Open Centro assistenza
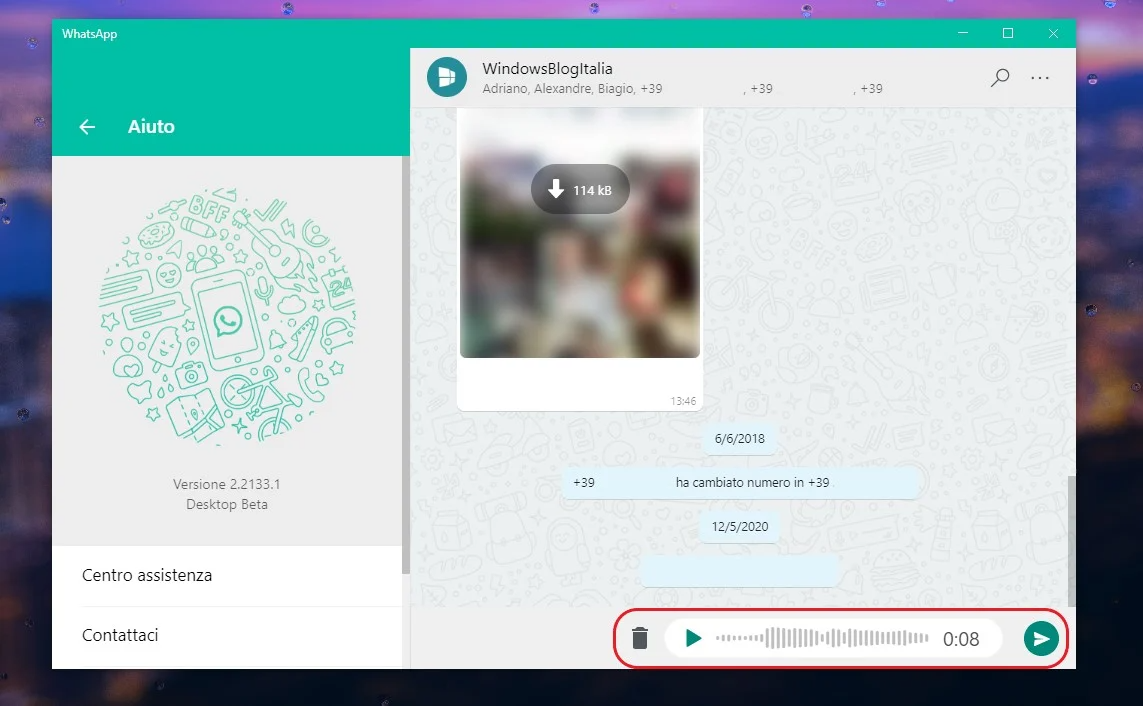 [146, 575]
